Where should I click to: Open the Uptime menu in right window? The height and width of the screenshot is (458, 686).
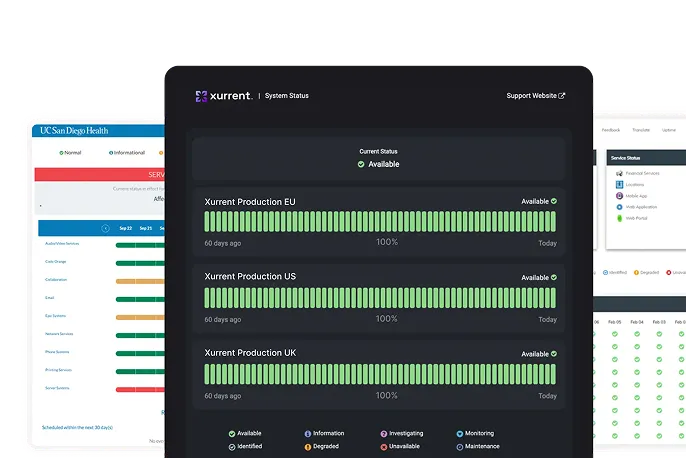pyautogui.click(x=668, y=130)
